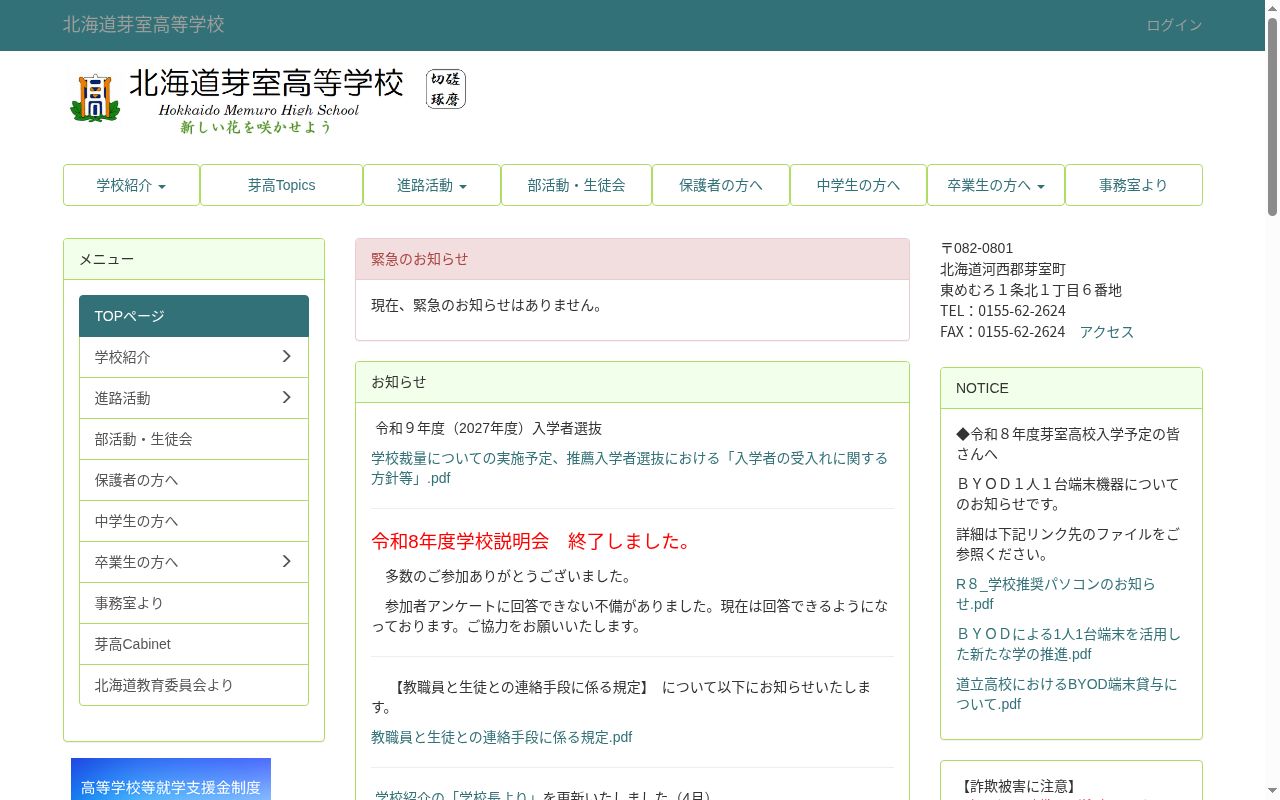
Task: Select 保護者の方へ in side menu
Action: [x=194, y=480]
